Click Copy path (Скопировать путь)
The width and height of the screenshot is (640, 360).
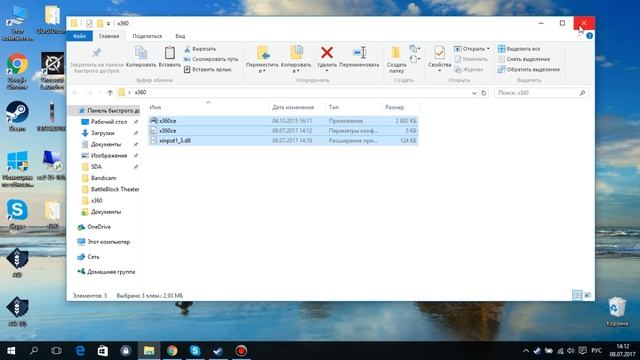click(x=211, y=59)
